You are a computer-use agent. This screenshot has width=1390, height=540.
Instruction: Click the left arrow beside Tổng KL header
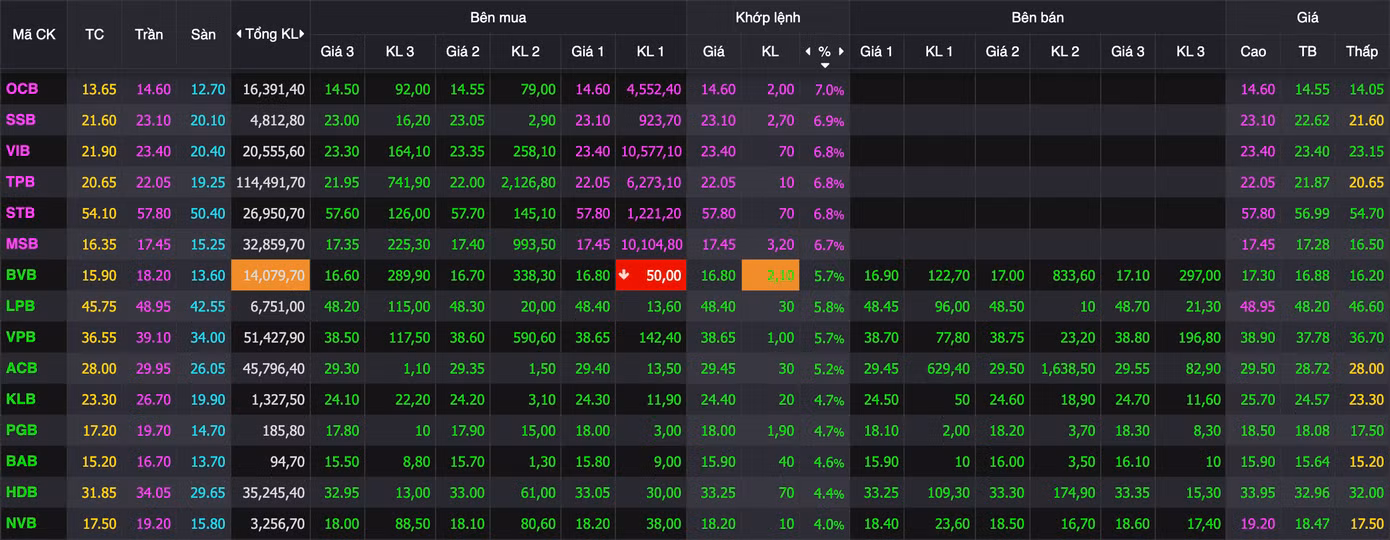click(x=239, y=34)
